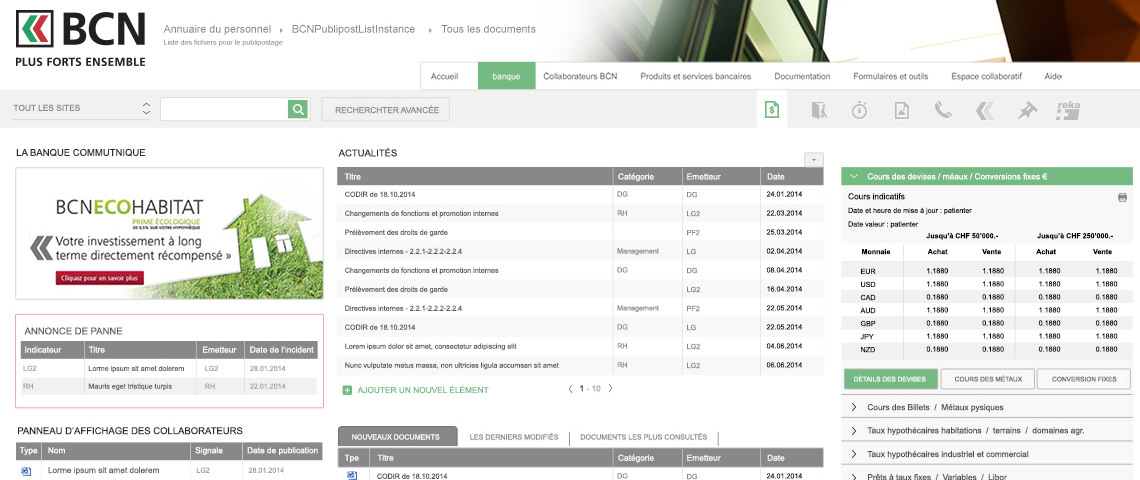Click the GBP currency row label
Image resolution: width=1140 pixels, height=480 pixels.
(868, 323)
